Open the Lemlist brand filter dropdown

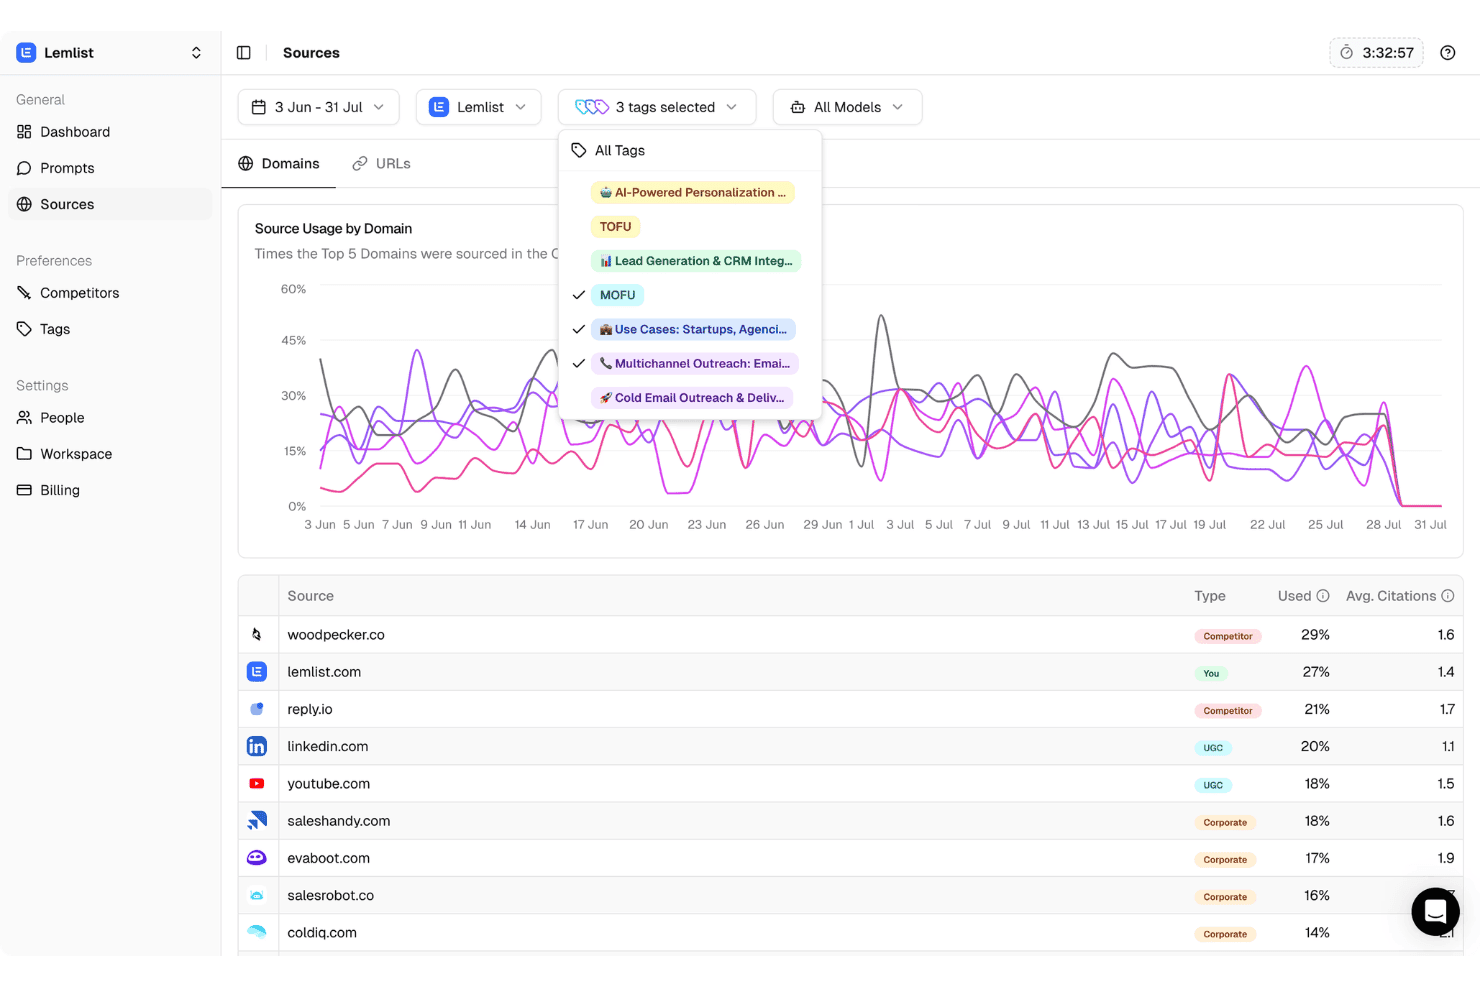pos(478,107)
